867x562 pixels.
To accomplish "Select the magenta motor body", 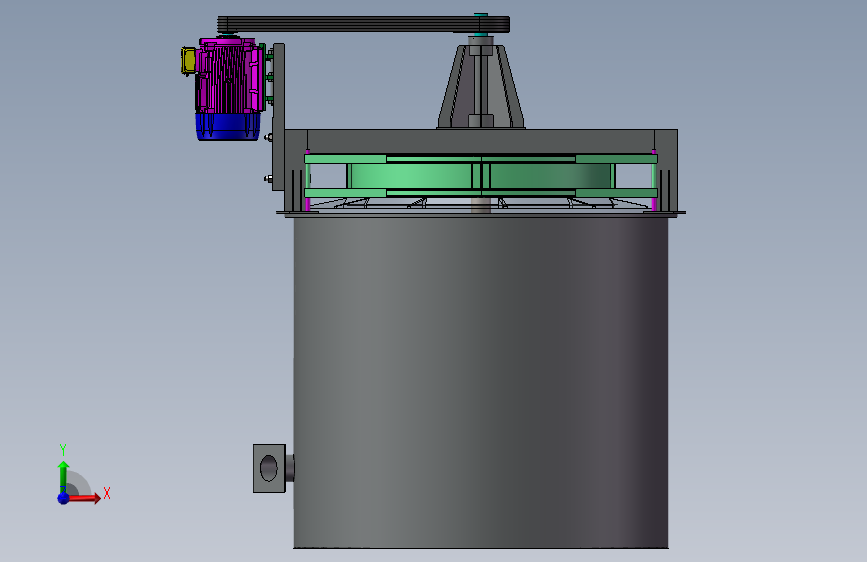I will 229,75.
